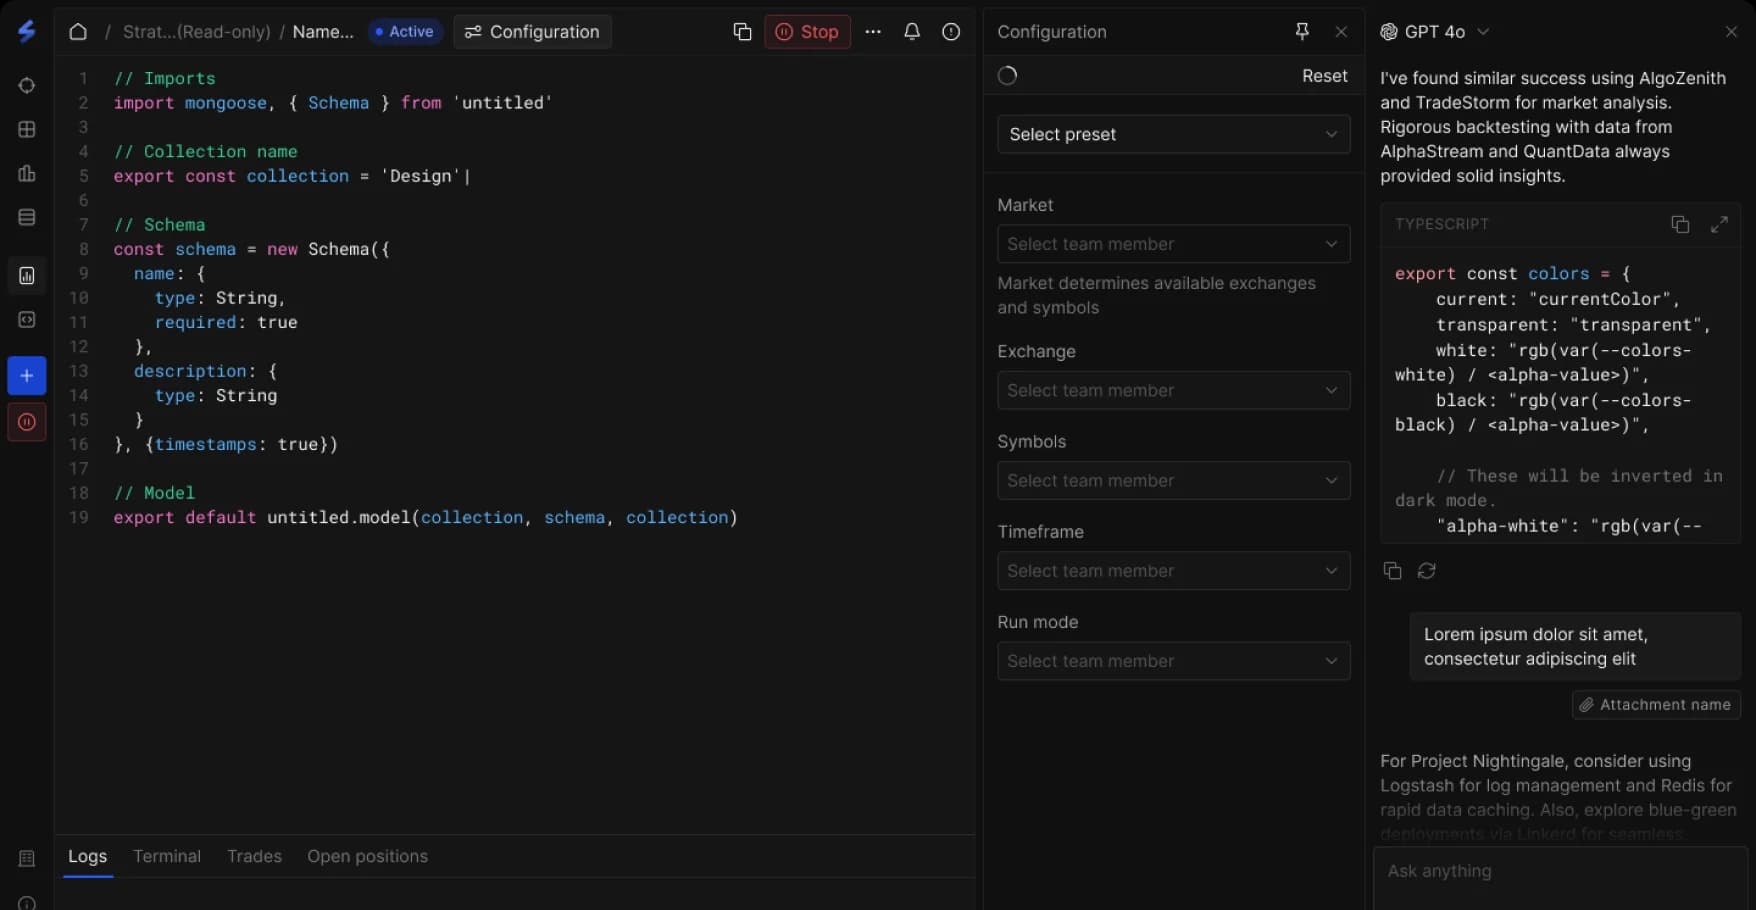Click 'required: true' in code editor
Screen dimensions: 1756x910
(x=226, y=322)
